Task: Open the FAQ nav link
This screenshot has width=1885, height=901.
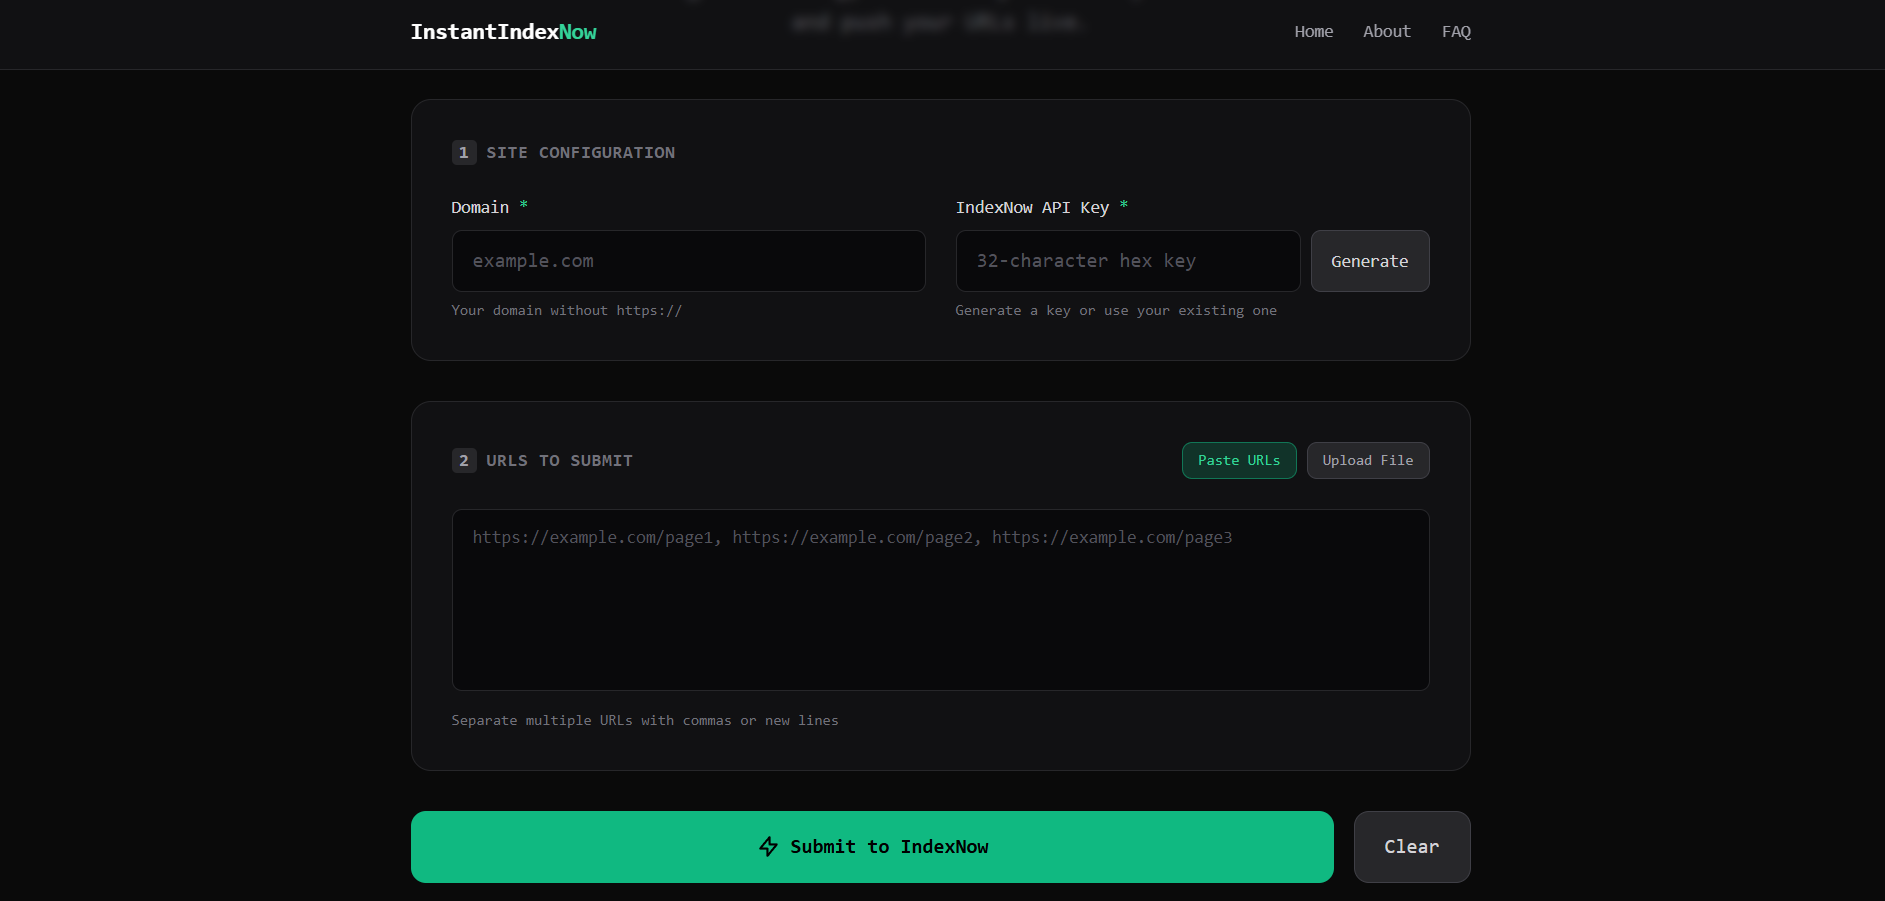Action: coord(1456,32)
